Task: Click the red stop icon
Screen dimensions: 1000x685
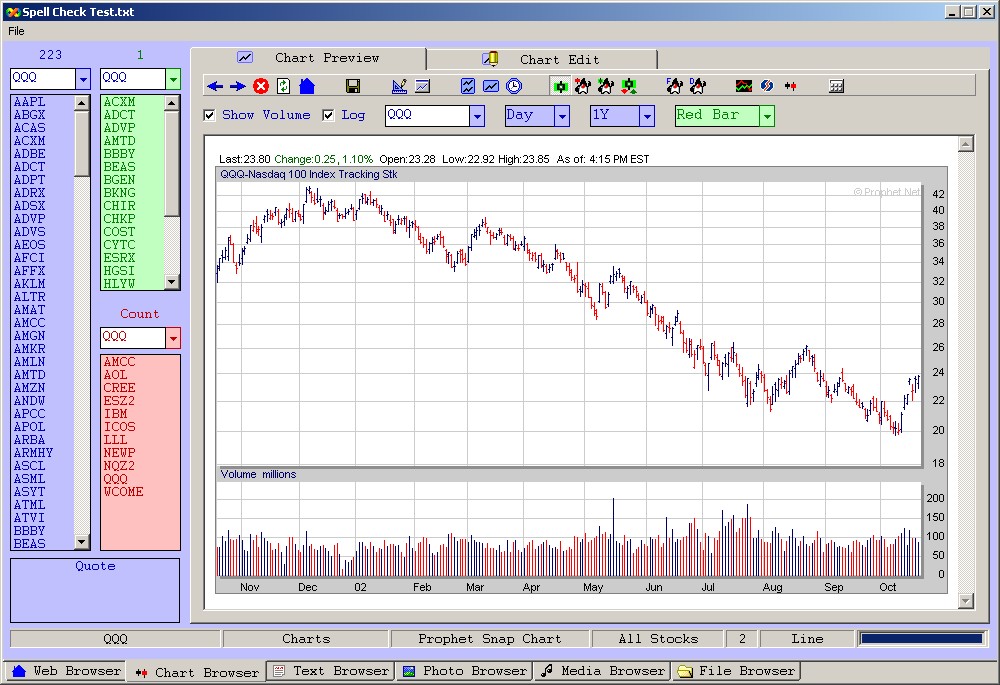Action: (261, 86)
